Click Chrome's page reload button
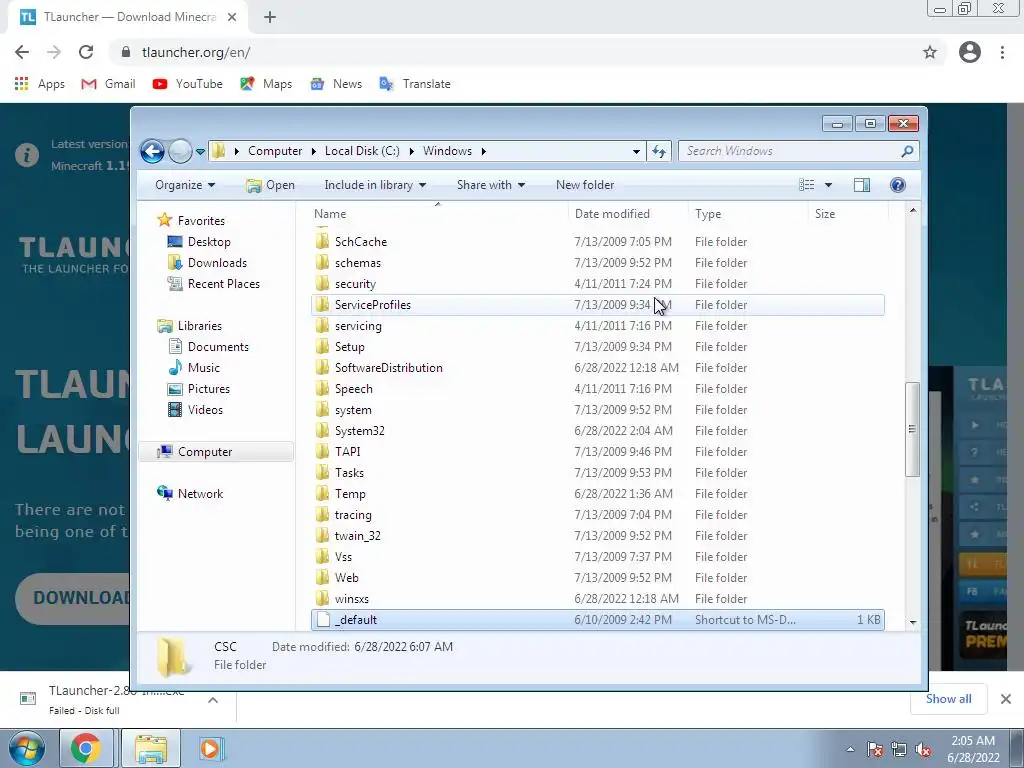Screen dimensions: 1024x768 pos(86,52)
